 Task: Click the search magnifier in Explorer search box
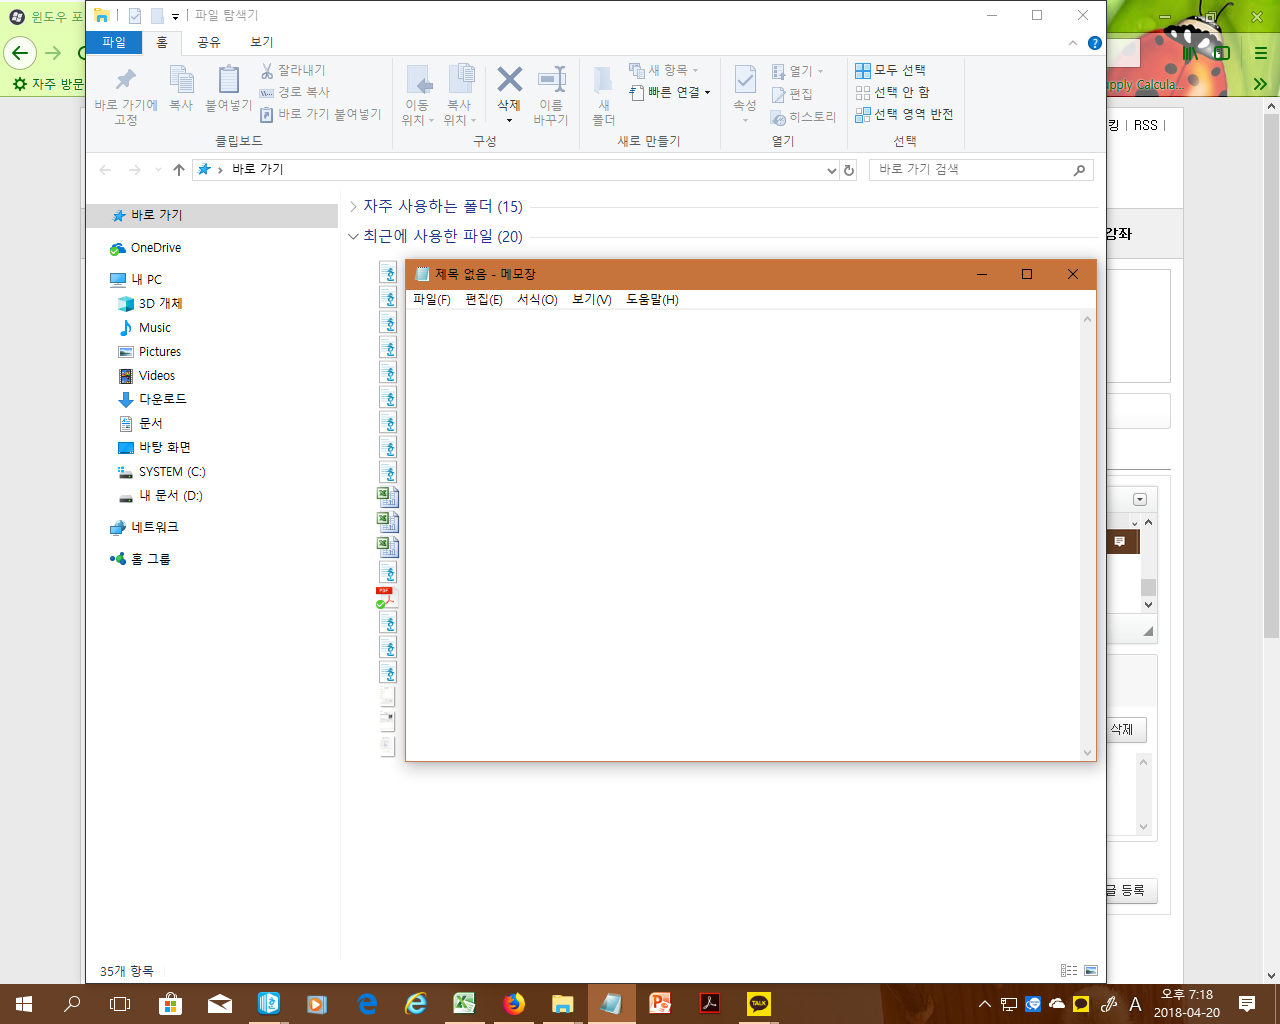pos(1079,170)
